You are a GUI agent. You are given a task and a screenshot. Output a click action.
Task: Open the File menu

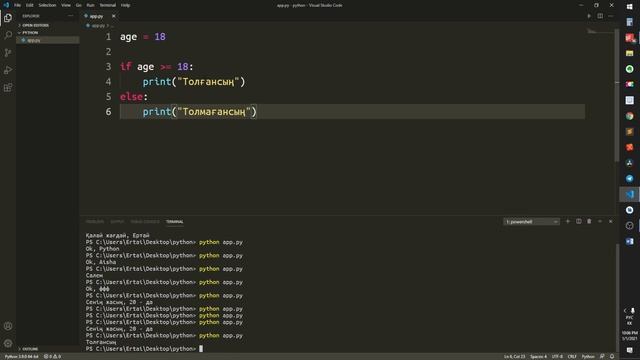[18, 5]
